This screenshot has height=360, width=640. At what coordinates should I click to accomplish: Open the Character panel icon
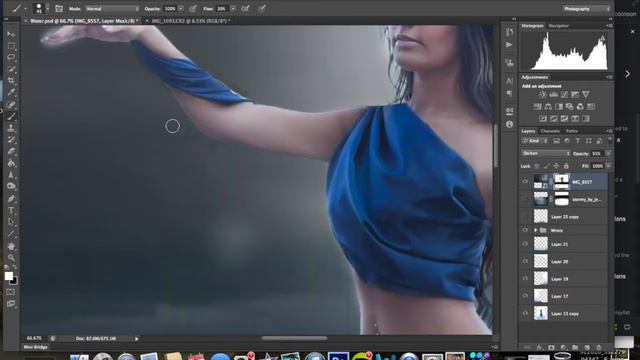pos(509,81)
